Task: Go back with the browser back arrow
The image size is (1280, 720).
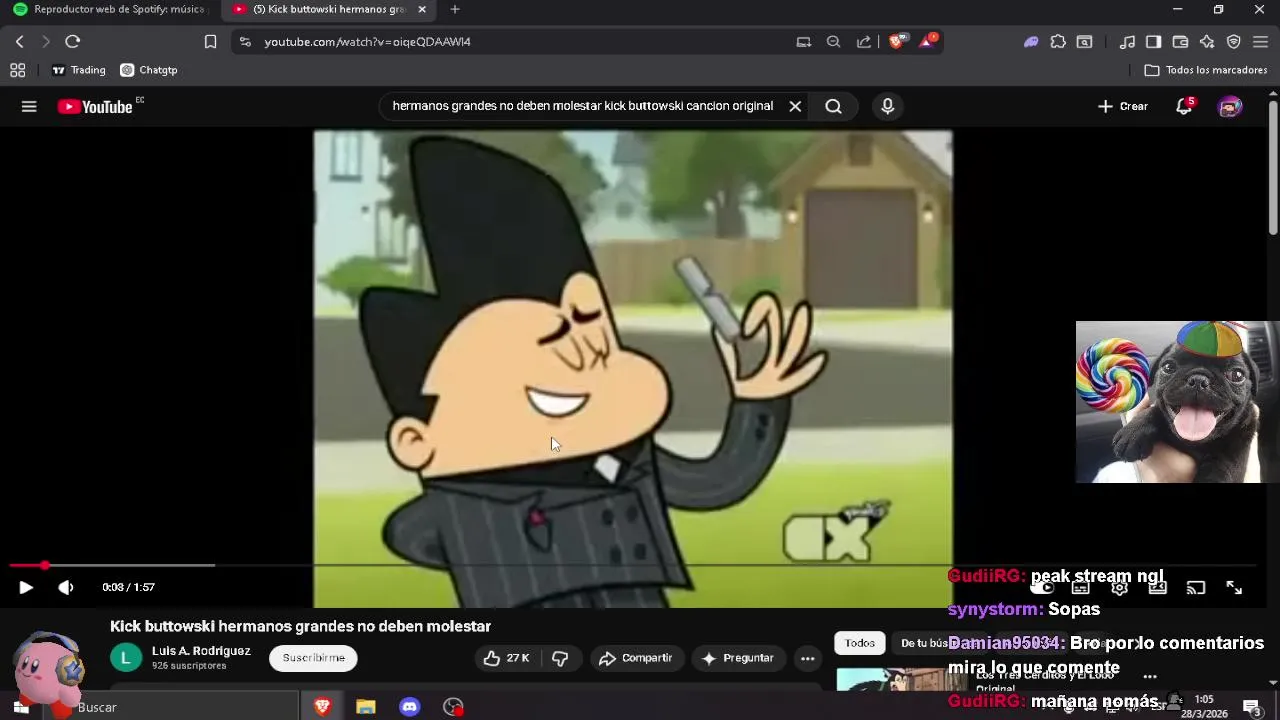Action: (19, 41)
